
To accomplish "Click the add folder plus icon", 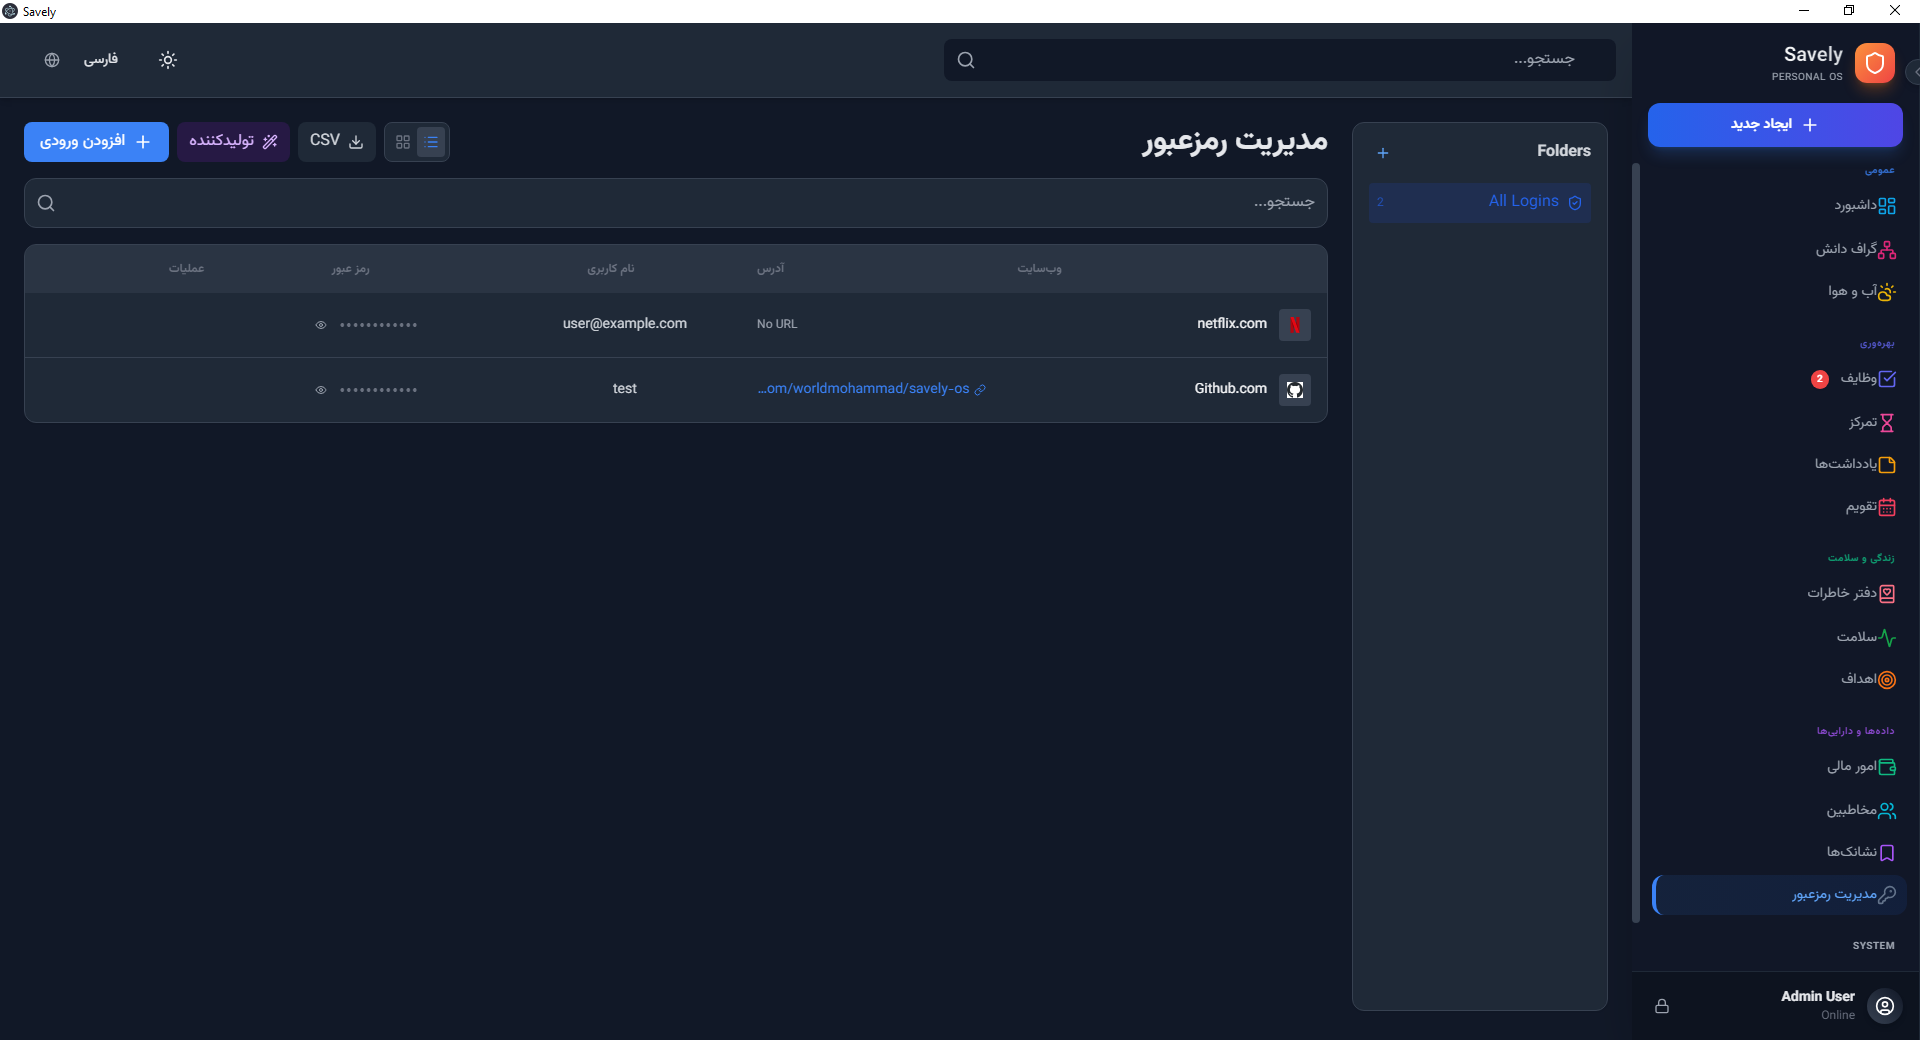I will pos(1383,153).
